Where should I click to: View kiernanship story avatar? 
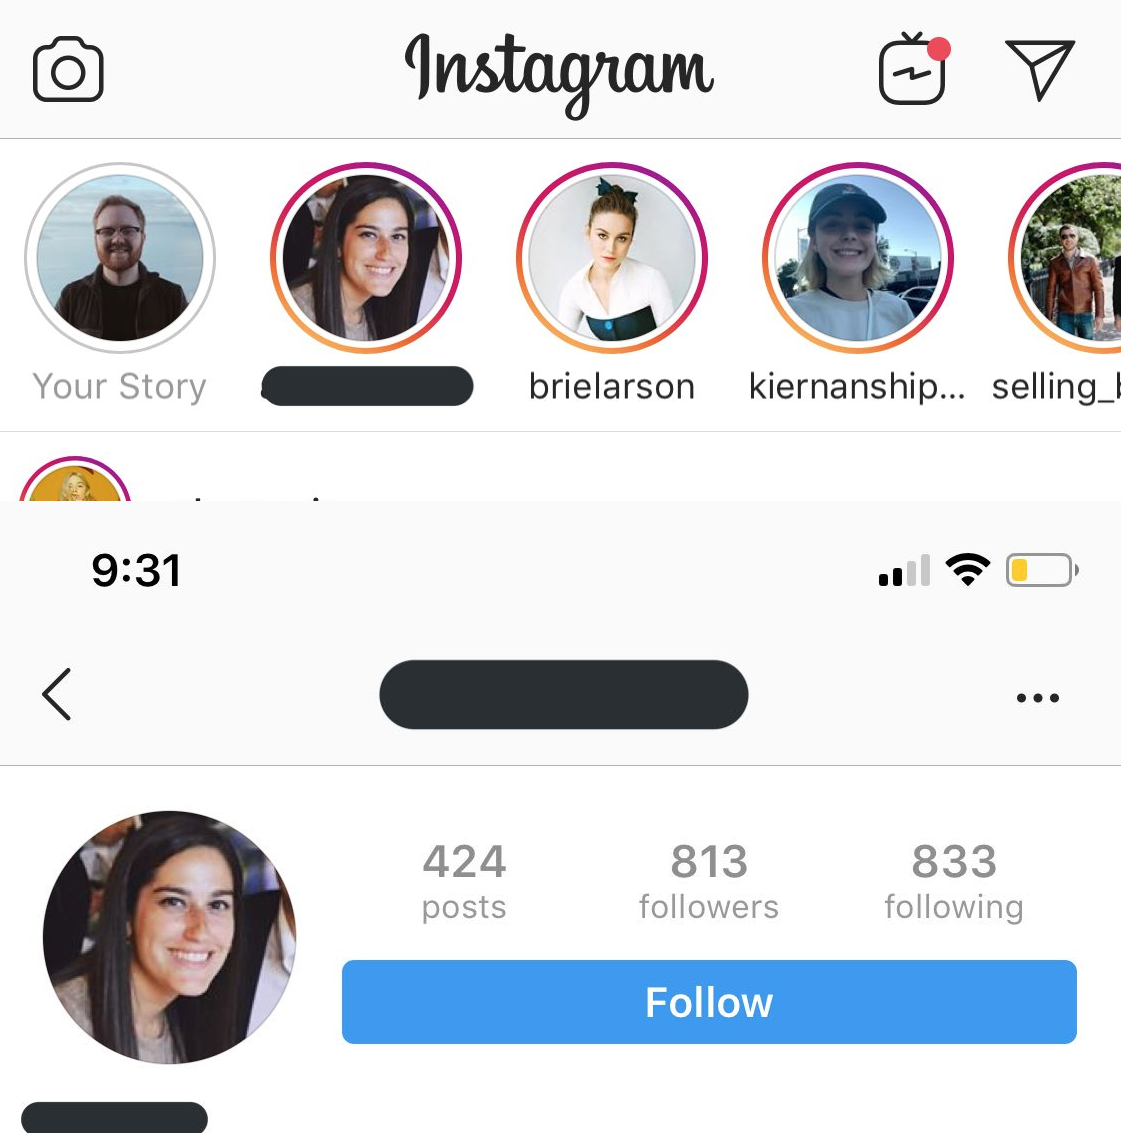click(858, 258)
